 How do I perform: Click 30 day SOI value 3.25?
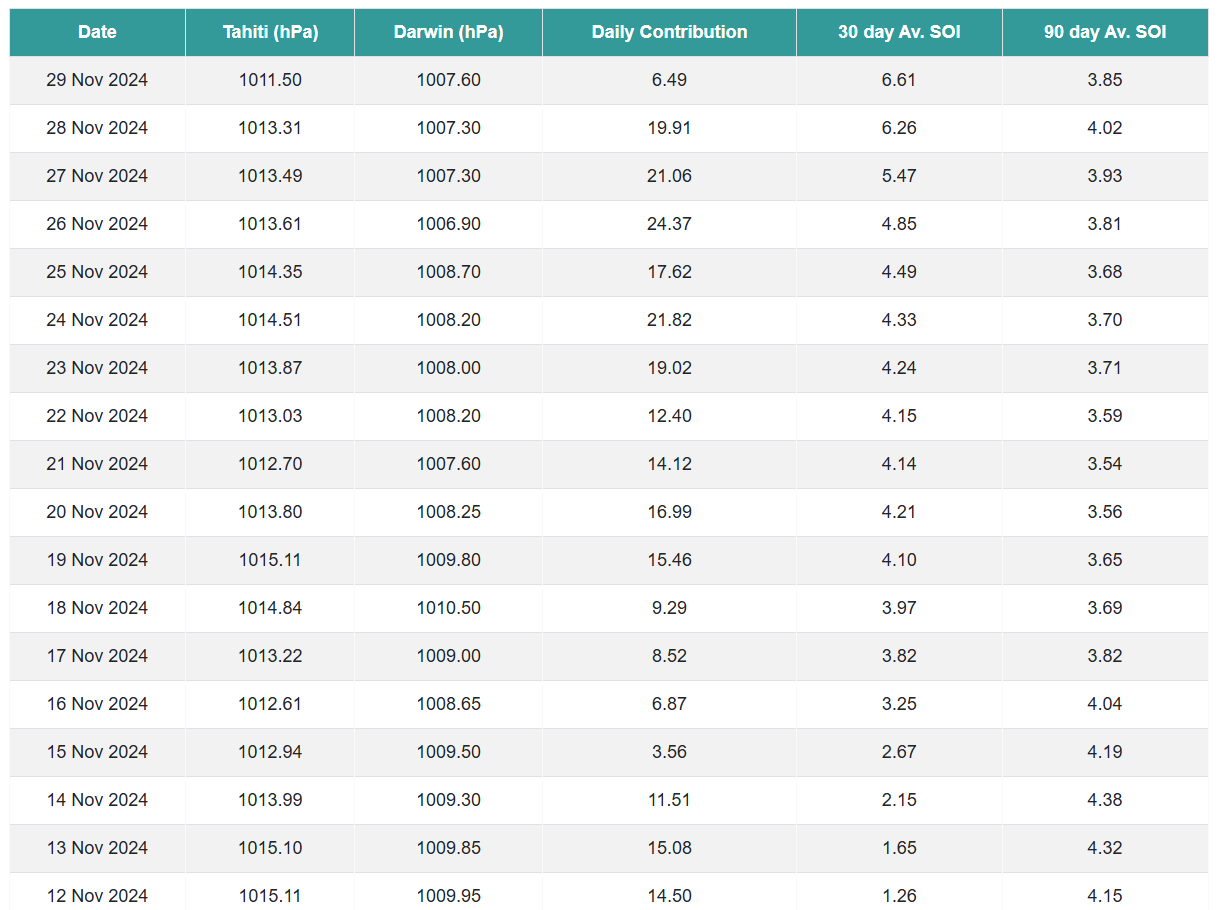899,704
